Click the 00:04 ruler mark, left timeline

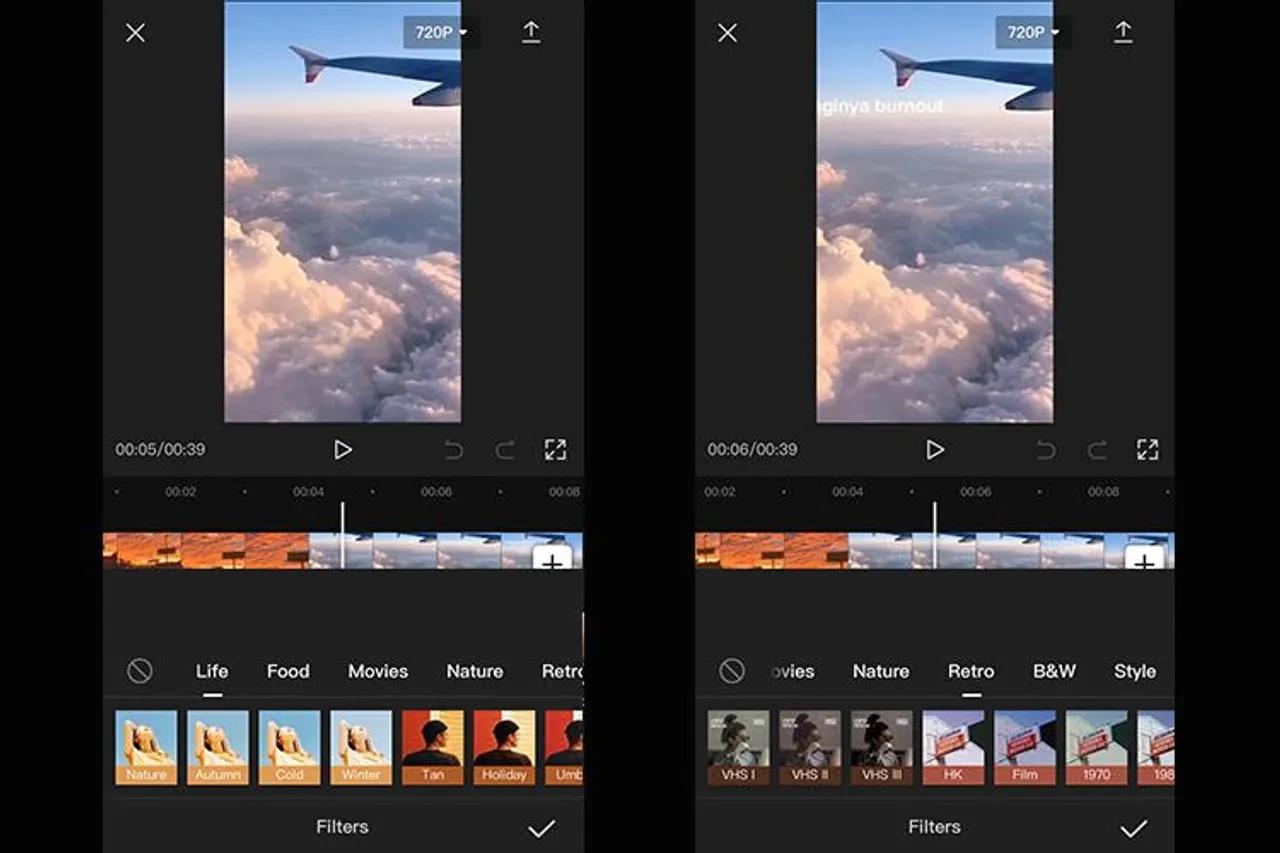pyautogui.click(x=308, y=492)
